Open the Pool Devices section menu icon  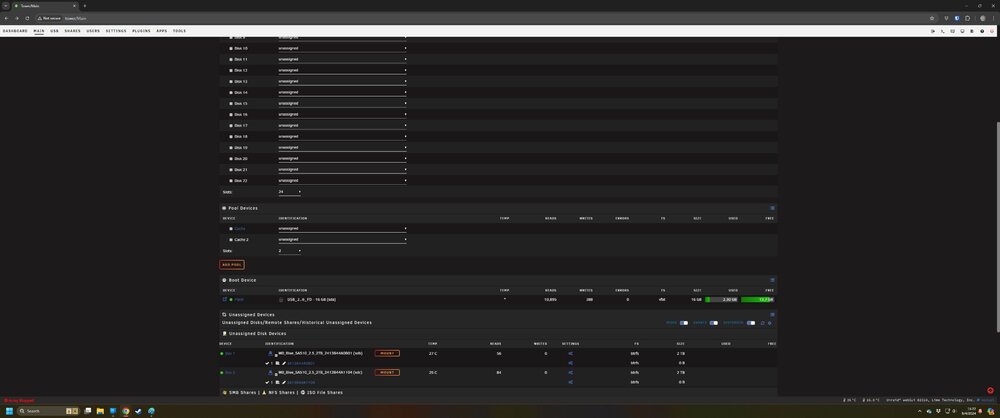[772, 208]
